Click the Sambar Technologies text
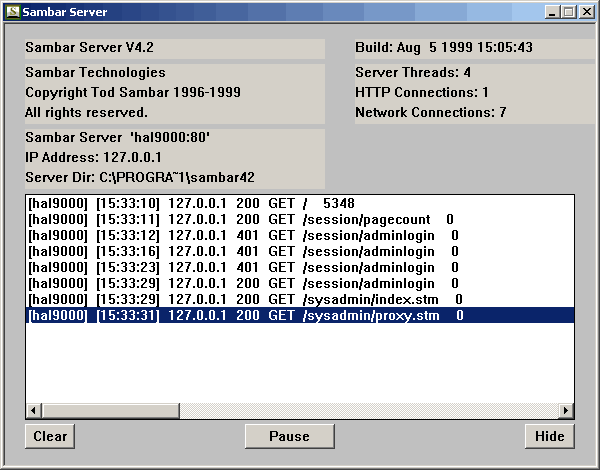 (95, 72)
